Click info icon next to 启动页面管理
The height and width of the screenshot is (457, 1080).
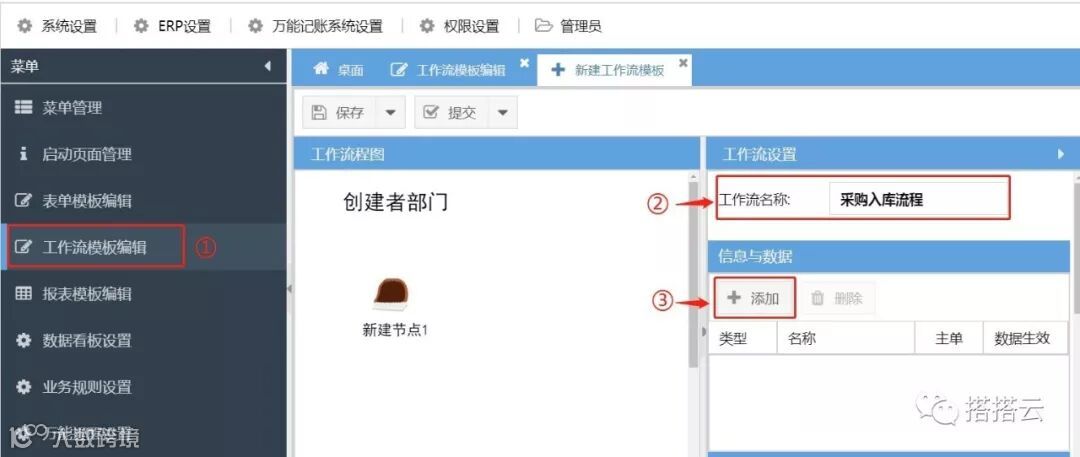tap(23, 154)
